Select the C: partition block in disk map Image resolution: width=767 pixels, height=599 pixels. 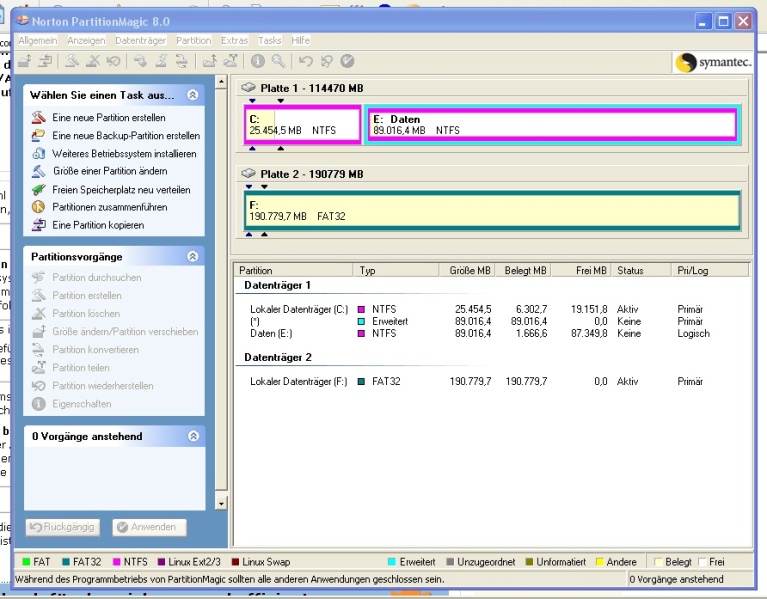303,125
